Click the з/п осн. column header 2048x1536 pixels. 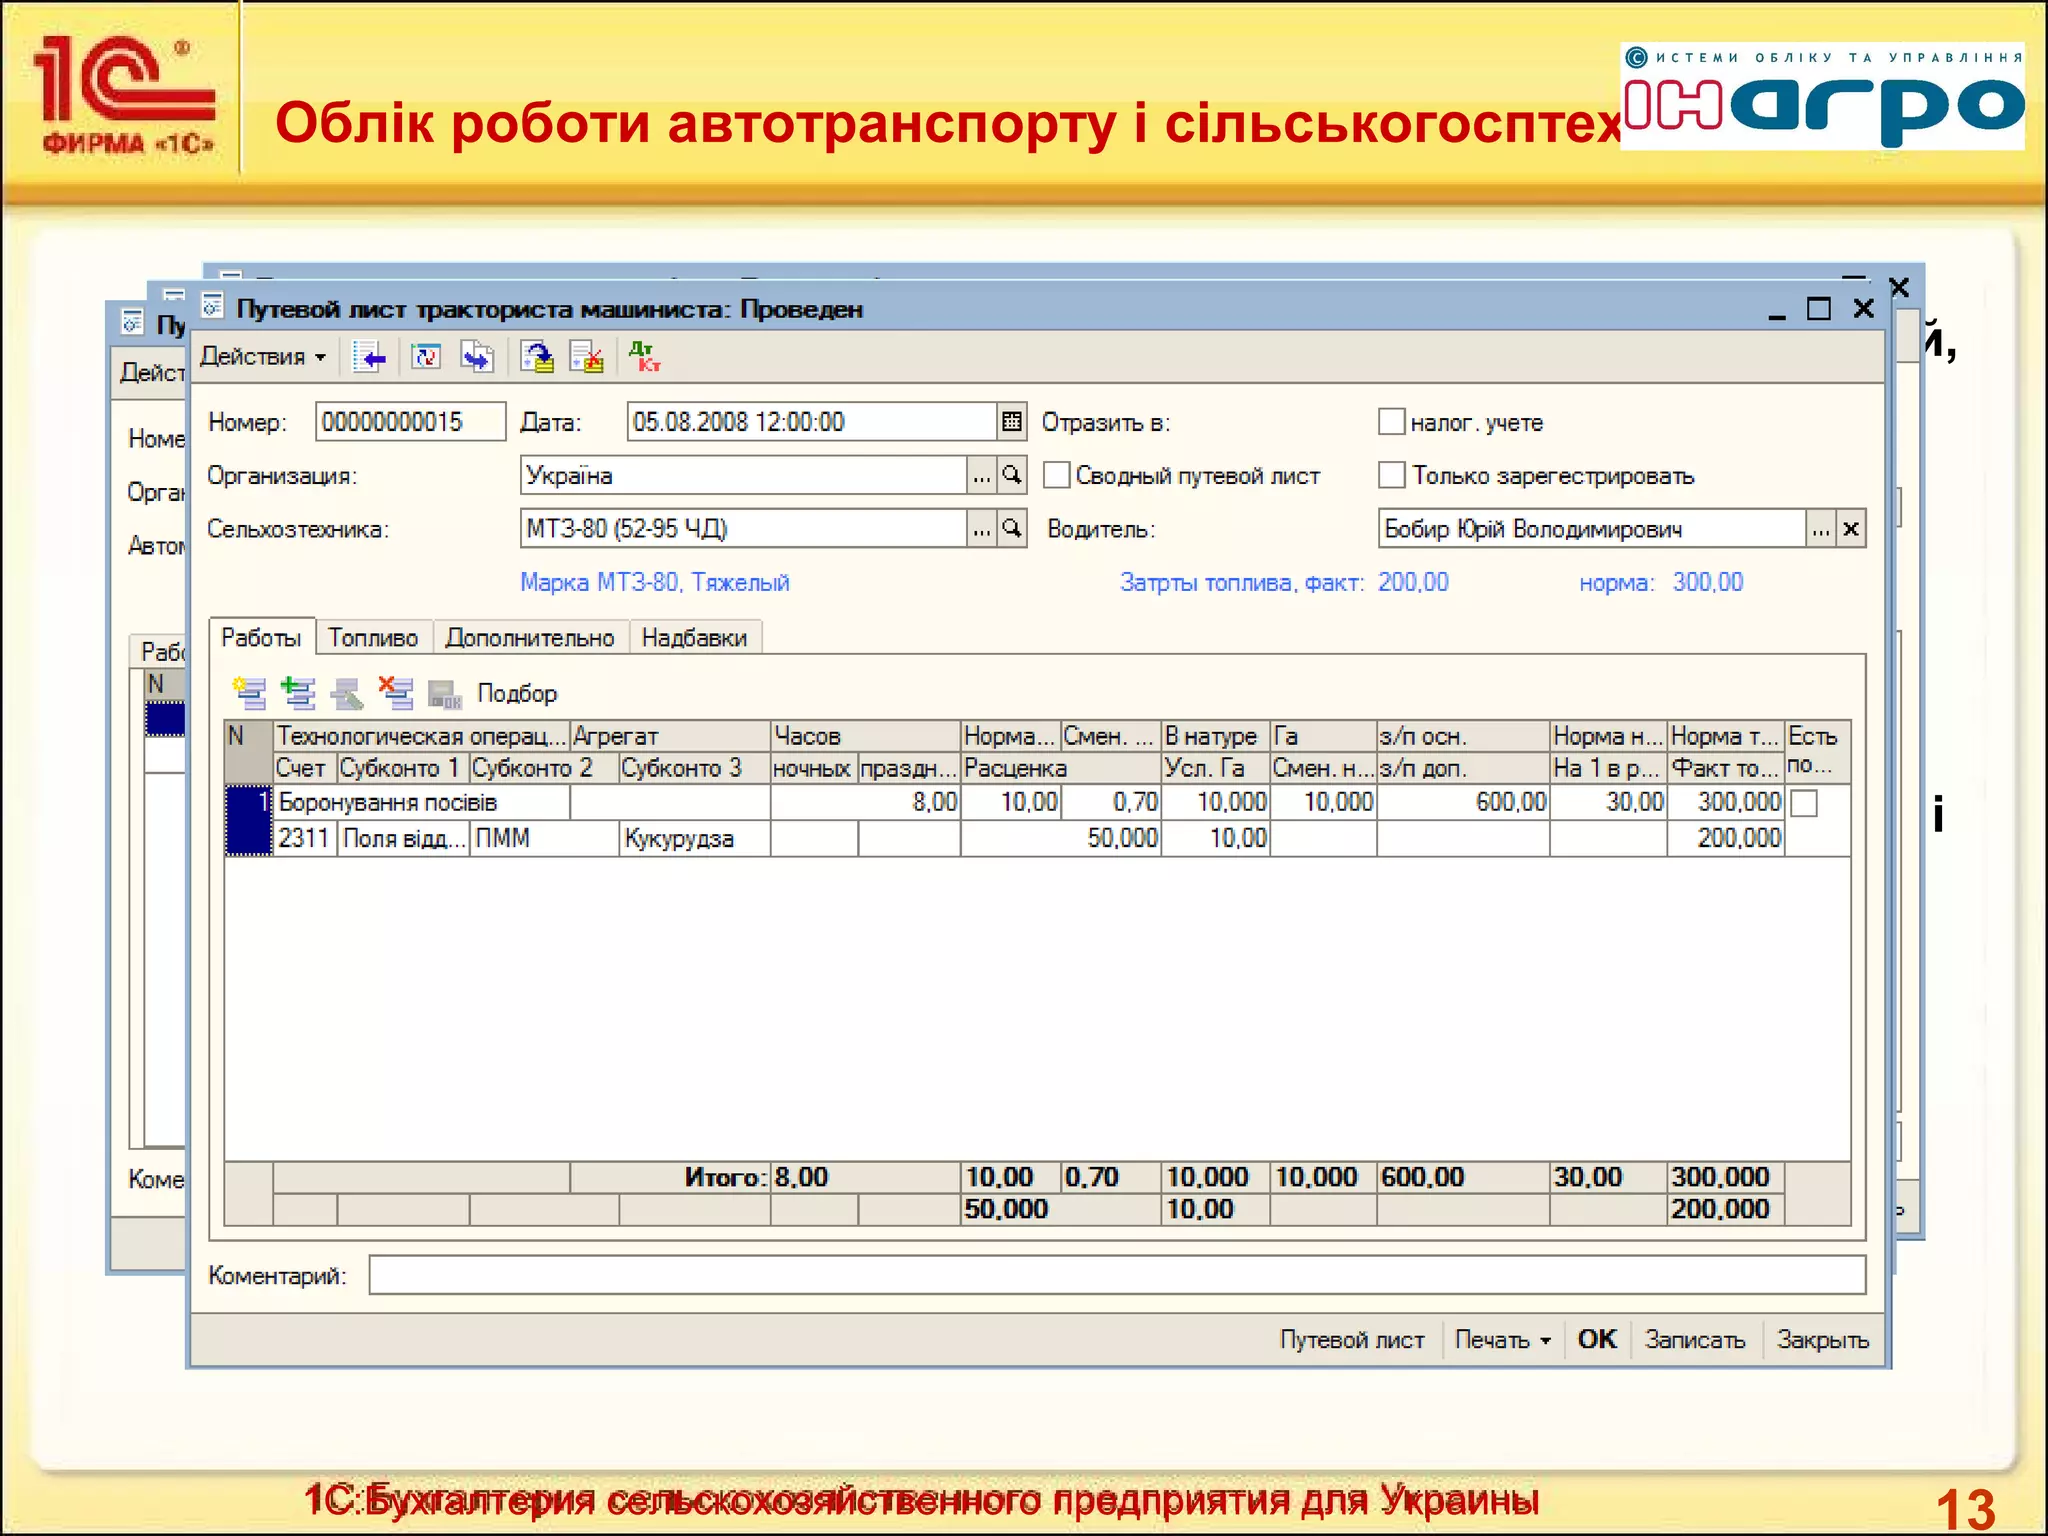1463,736
